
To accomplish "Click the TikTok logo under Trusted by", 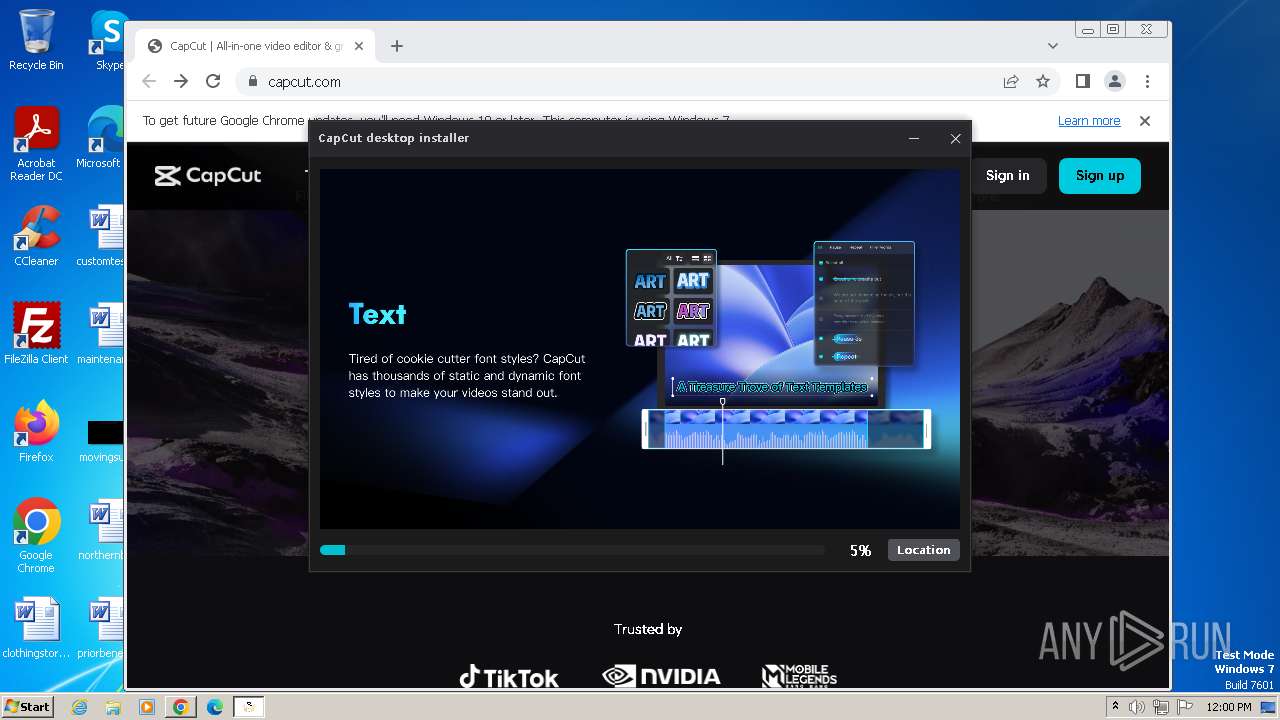I will click(509, 677).
